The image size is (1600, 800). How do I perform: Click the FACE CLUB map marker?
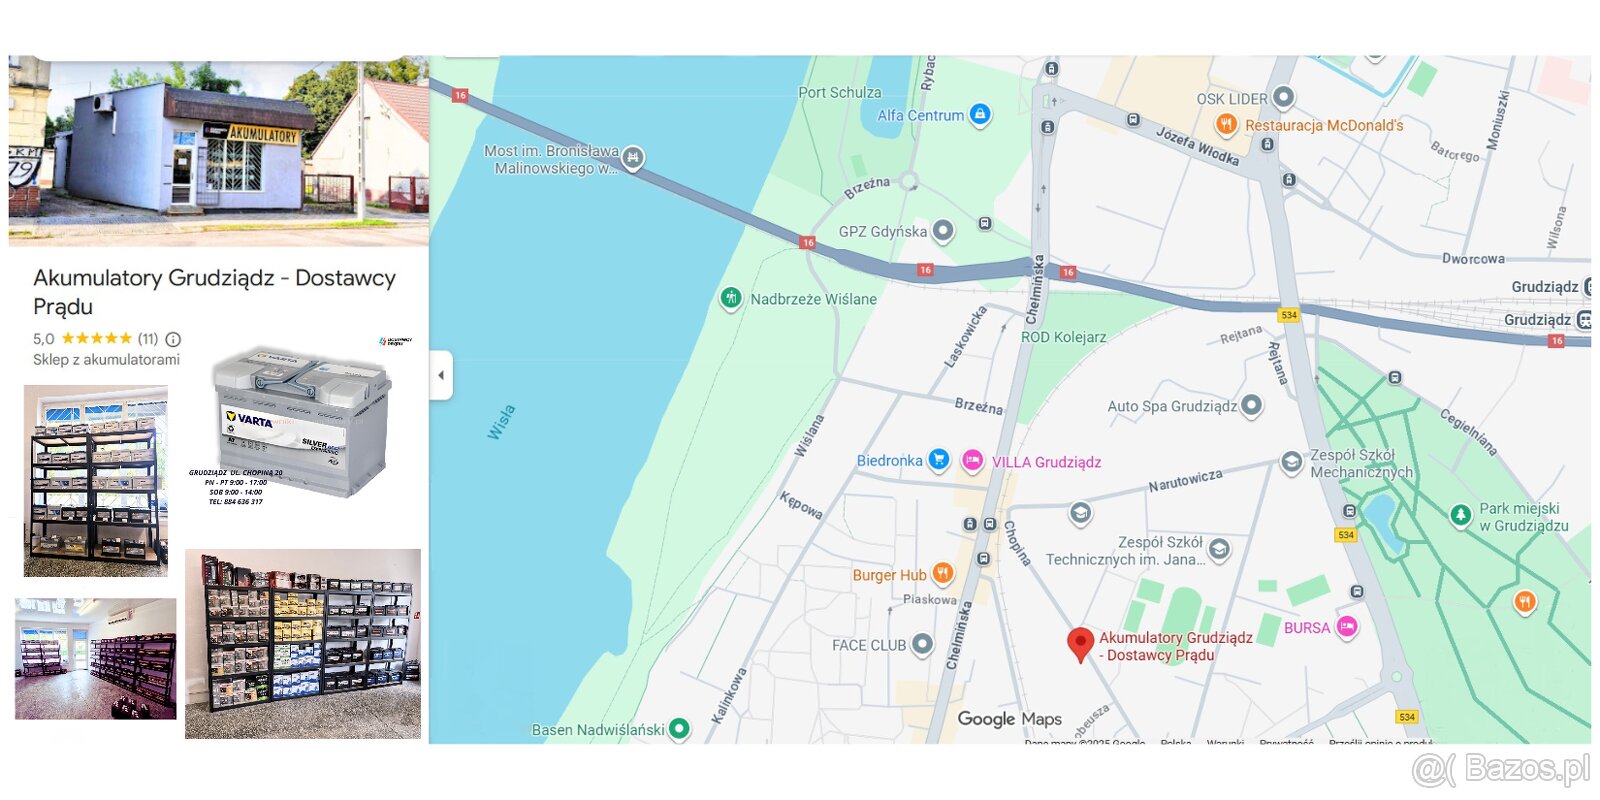tap(922, 645)
